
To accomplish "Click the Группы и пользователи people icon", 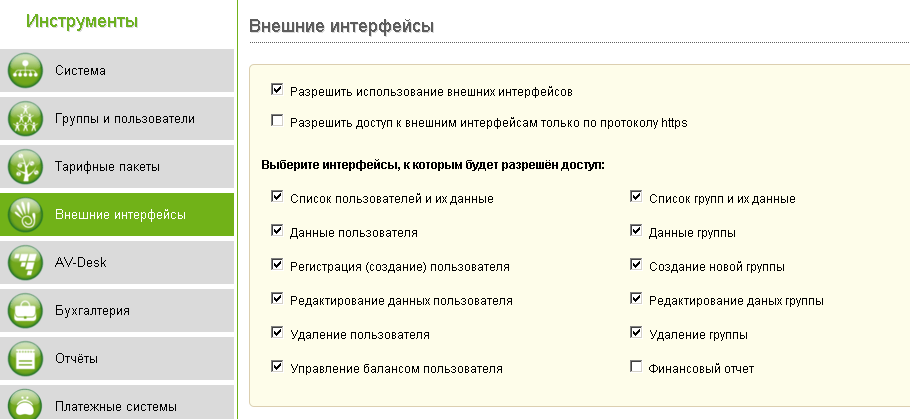I will [25, 119].
